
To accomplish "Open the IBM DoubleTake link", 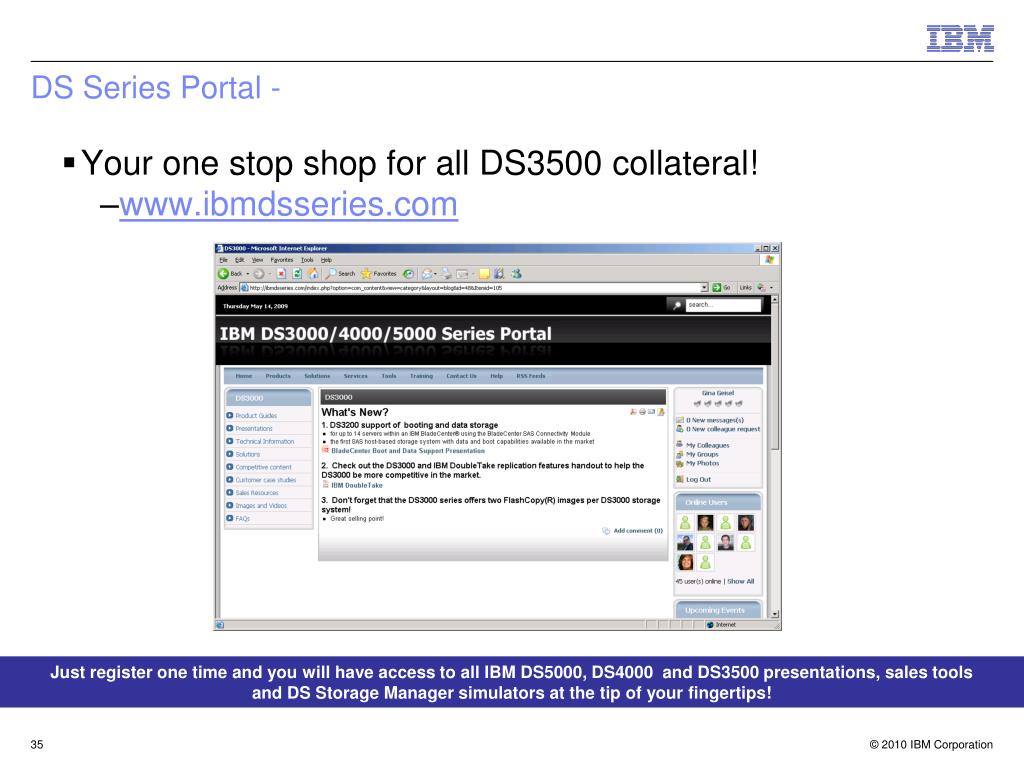I will pos(357,485).
